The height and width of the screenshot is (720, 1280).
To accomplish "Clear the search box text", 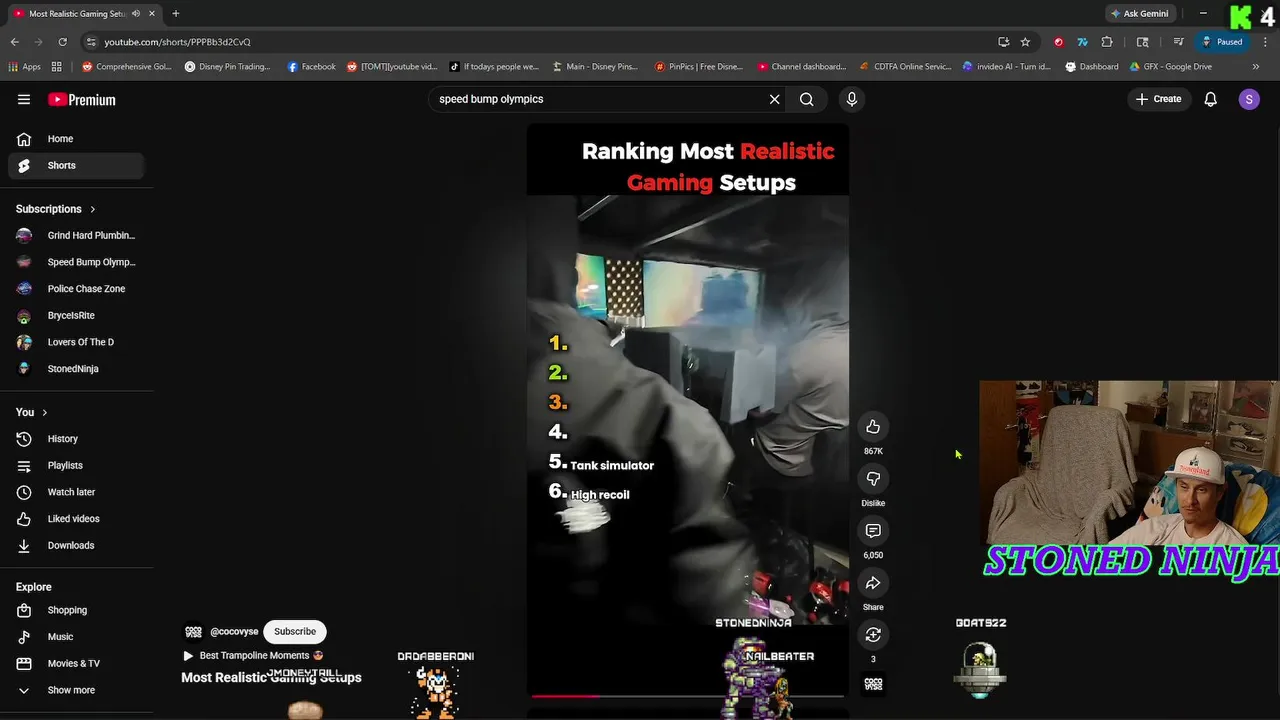I will click(774, 99).
